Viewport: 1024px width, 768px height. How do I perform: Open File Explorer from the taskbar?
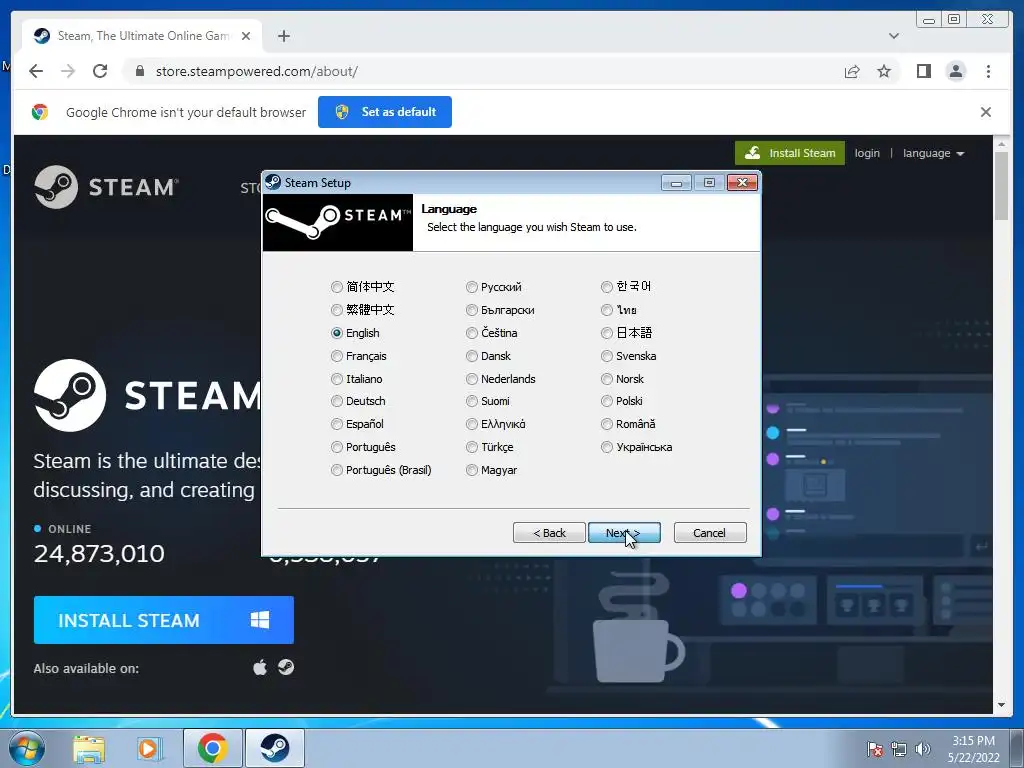89,748
